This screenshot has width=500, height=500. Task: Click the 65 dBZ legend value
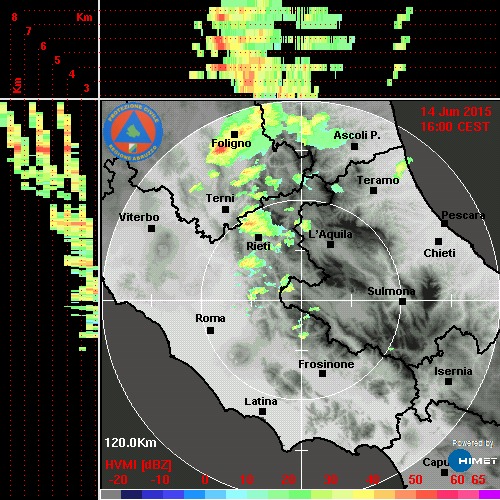478,480
